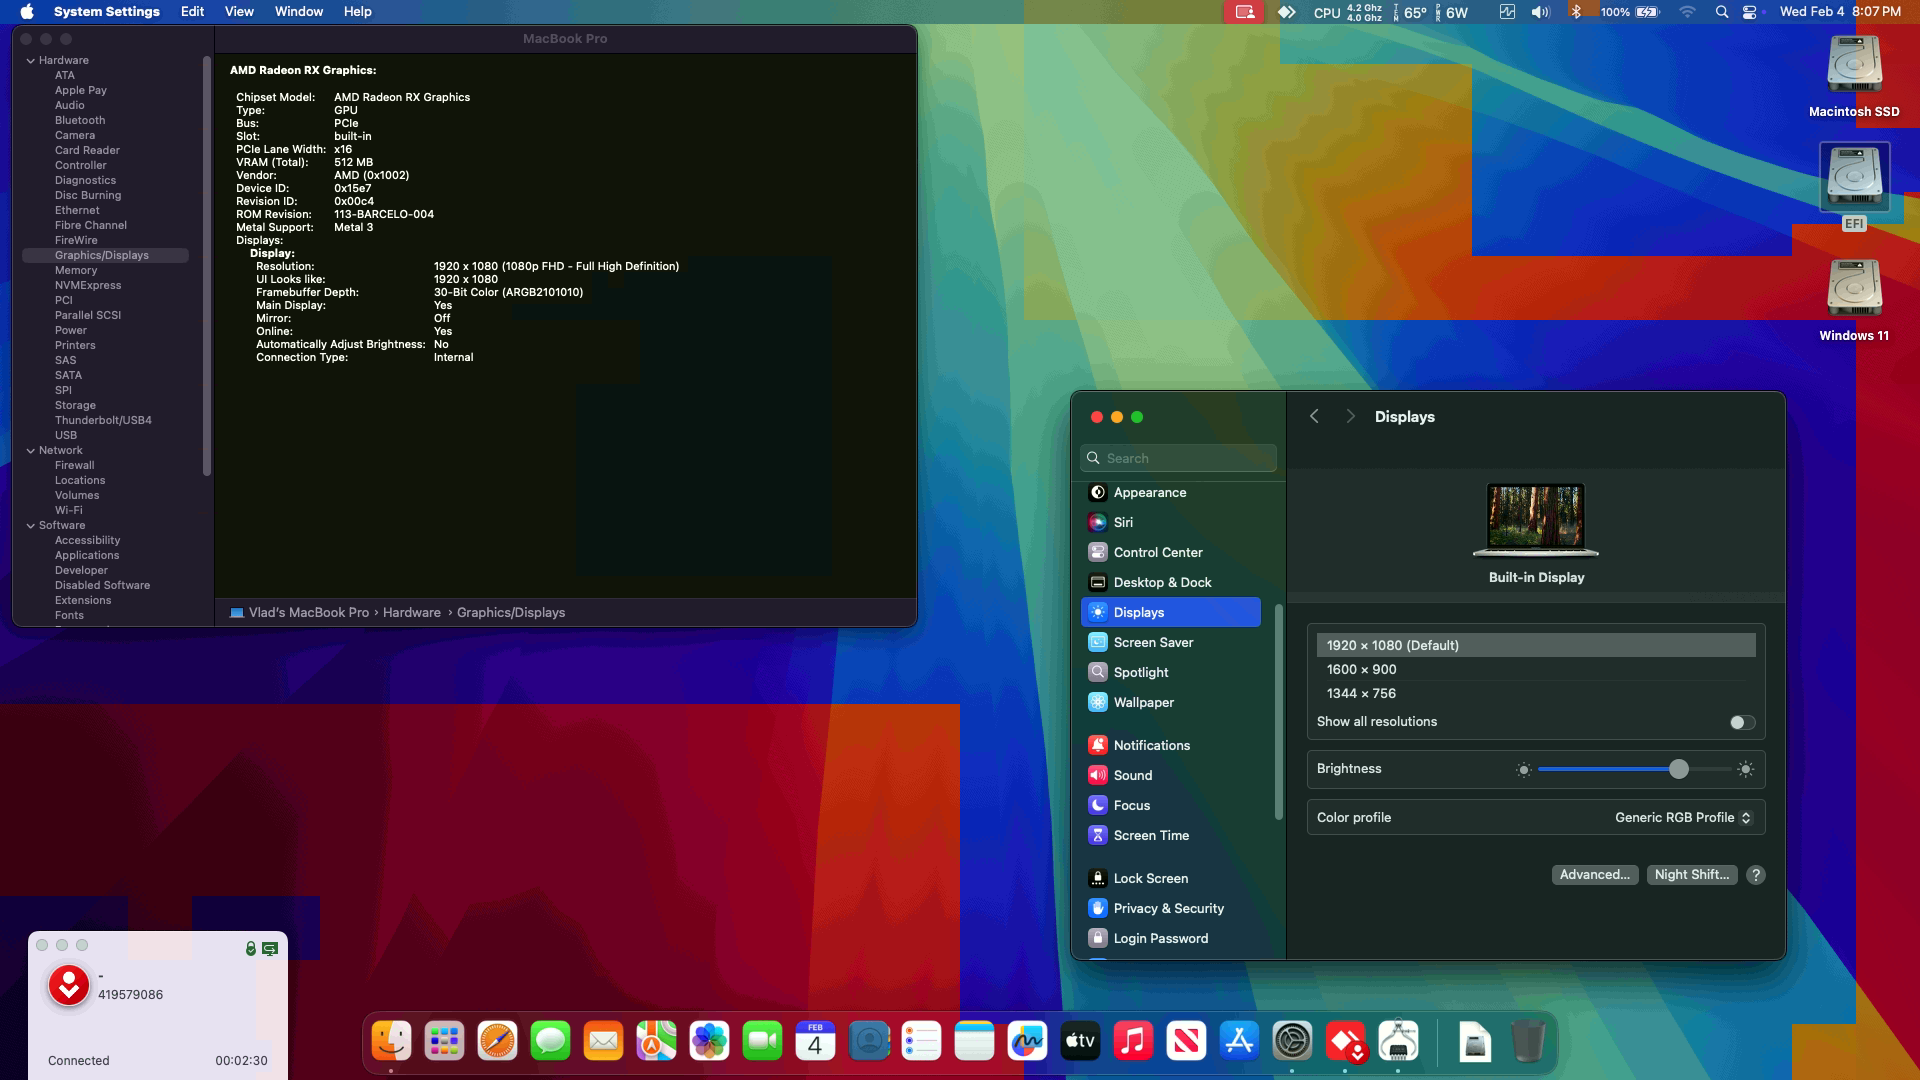Open the Trash in the Dock
Viewport: 1920px width, 1080px height.
pyautogui.click(x=1527, y=1041)
